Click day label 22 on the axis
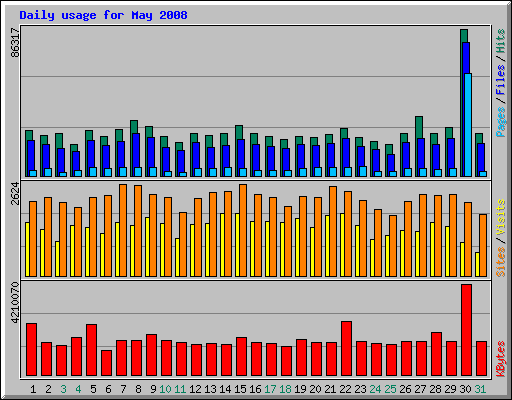Viewport: 512px width, 400px height. 345,389
